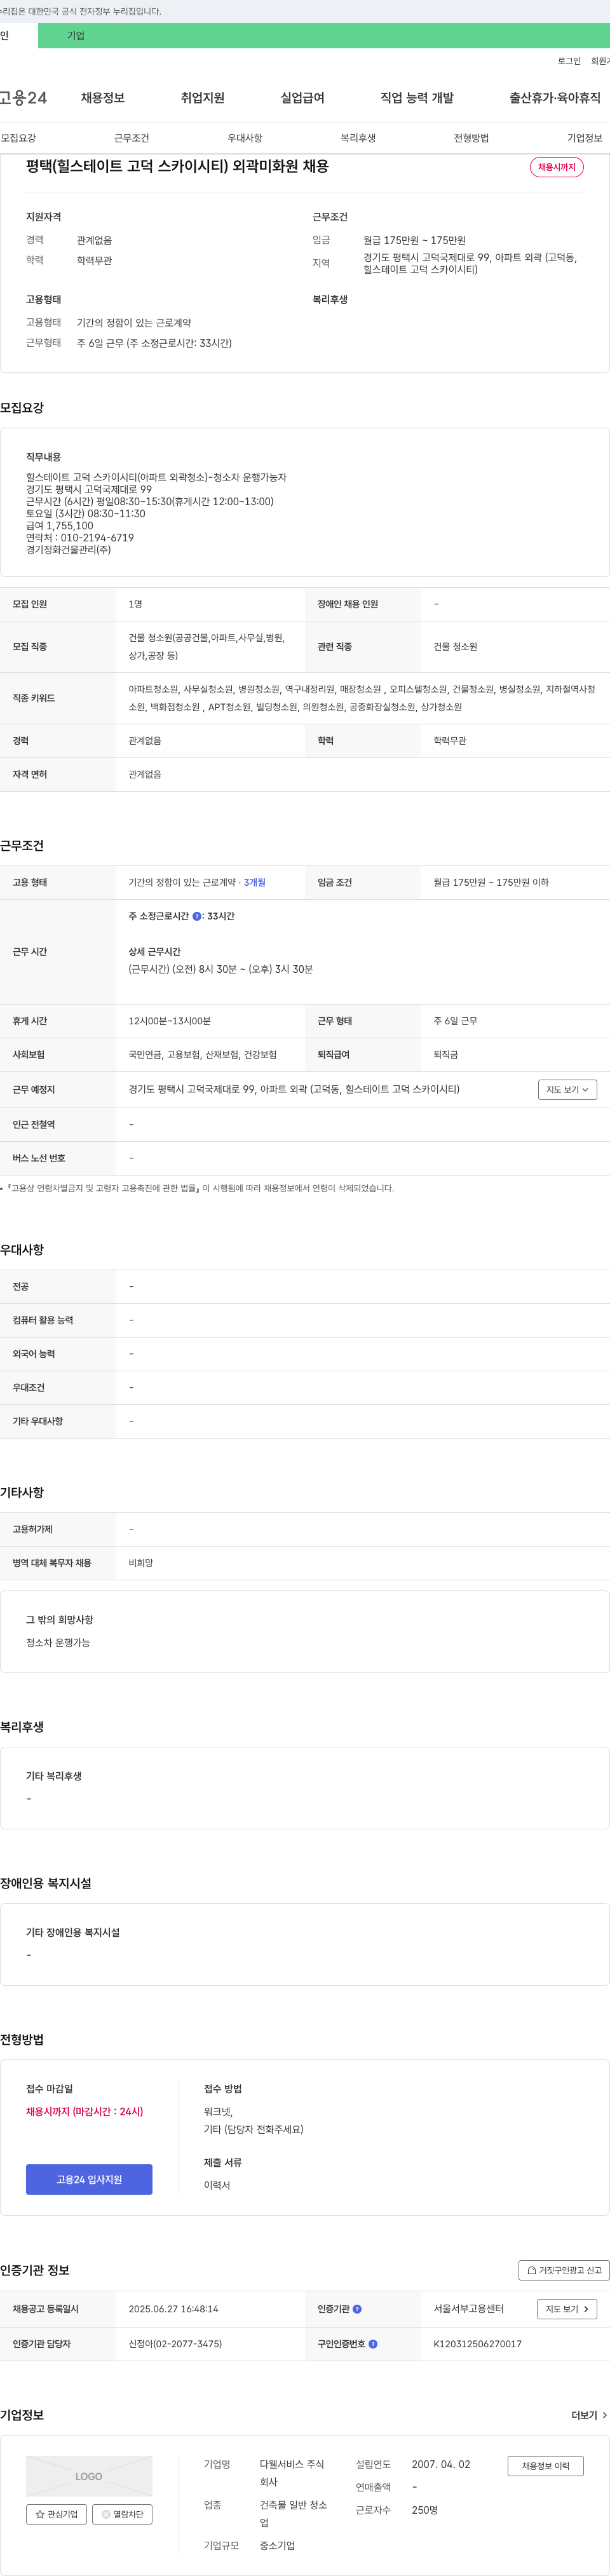Open the 직업 능력 개발 menu
610x2576 pixels.
417,98
